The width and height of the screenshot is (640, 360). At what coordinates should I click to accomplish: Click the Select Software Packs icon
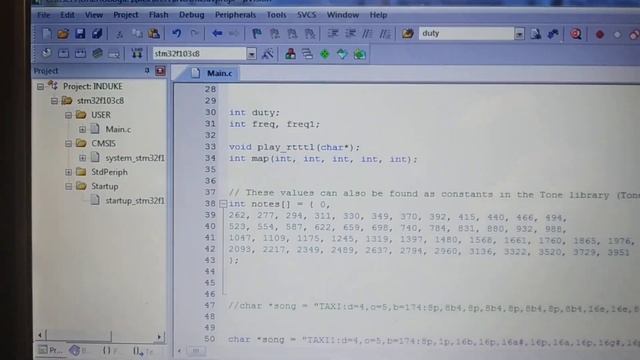click(342, 54)
